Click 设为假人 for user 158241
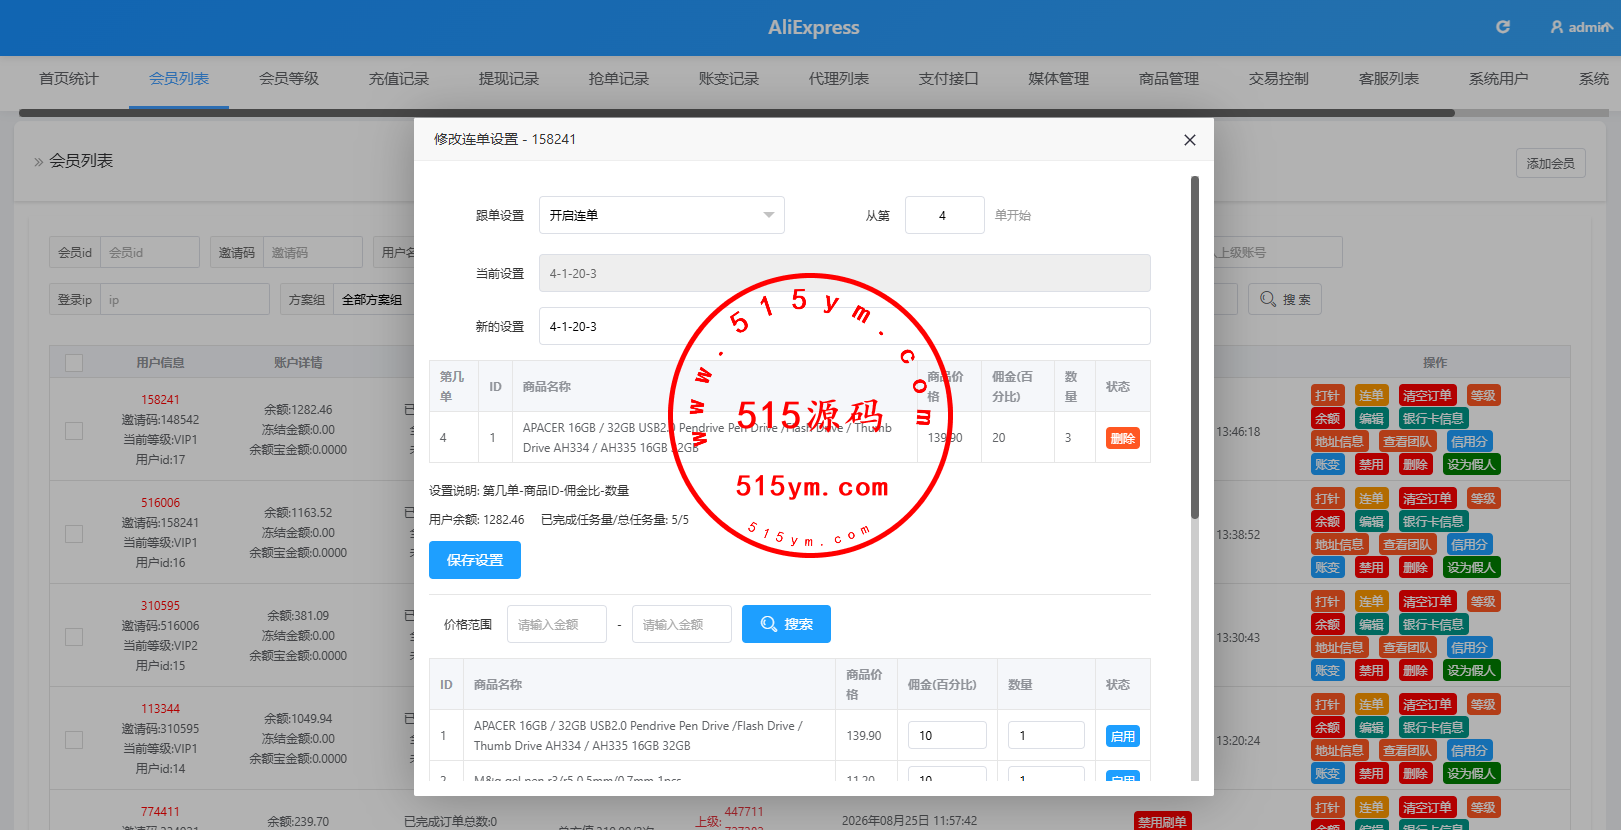Viewport: 1621px width, 830px height. [1471, 464]
